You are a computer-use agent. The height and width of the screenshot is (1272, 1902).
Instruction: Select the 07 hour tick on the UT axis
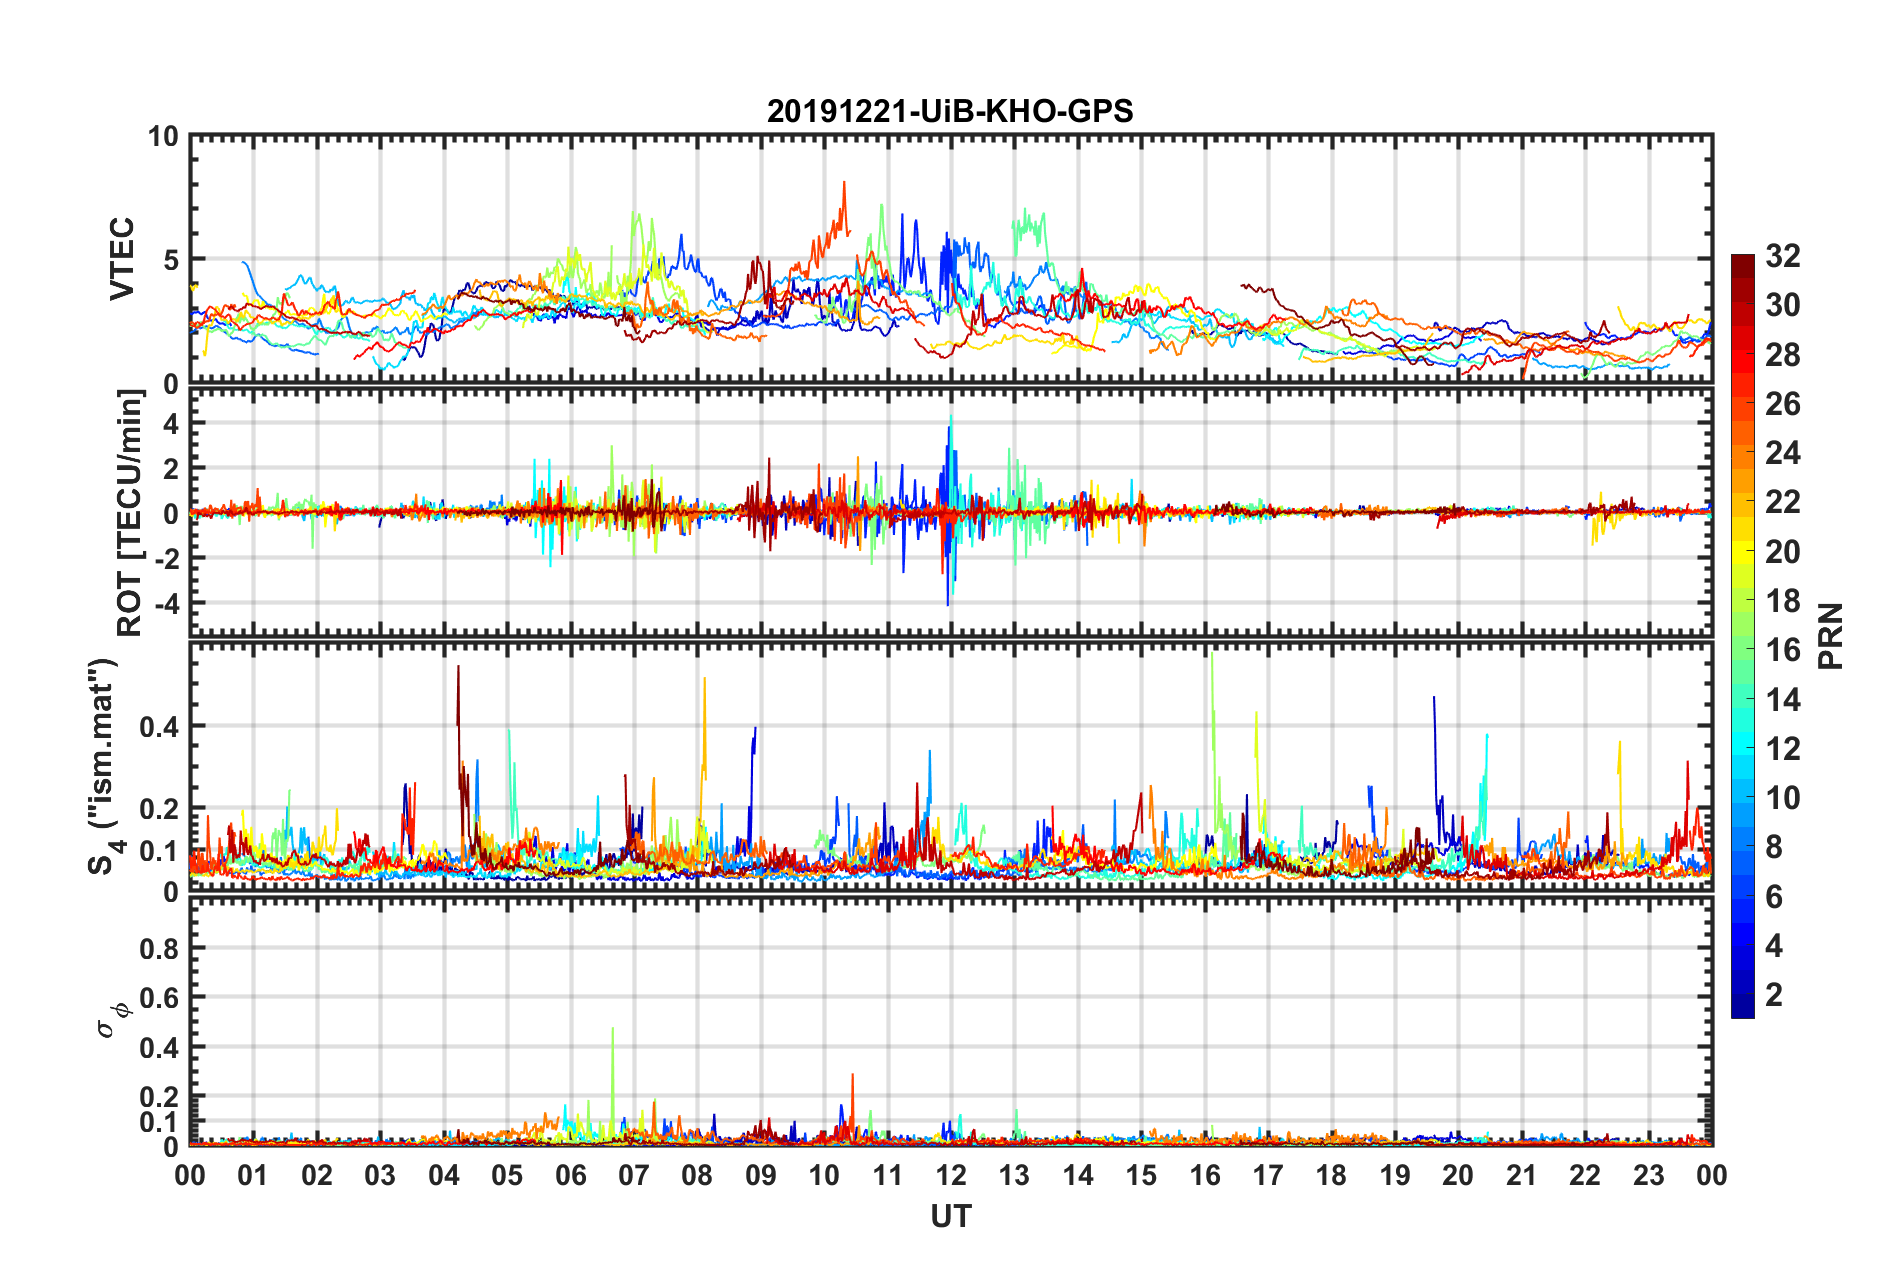[x=634, y=1175]
